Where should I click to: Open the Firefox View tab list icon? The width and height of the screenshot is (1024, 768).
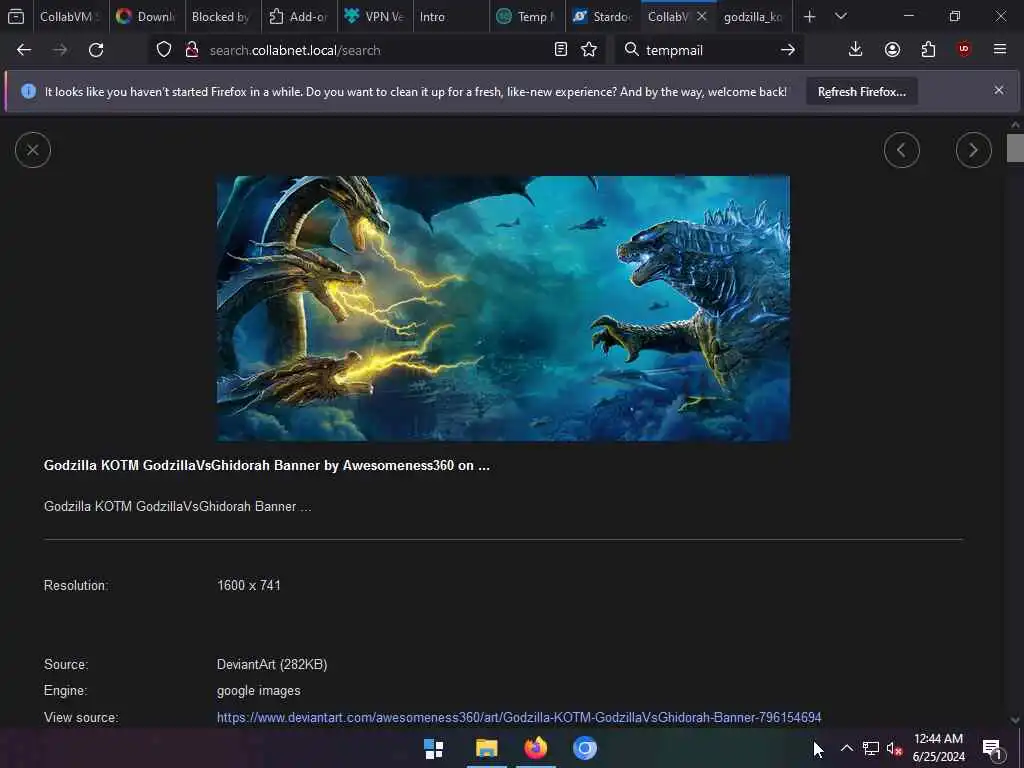click(16, 16)
